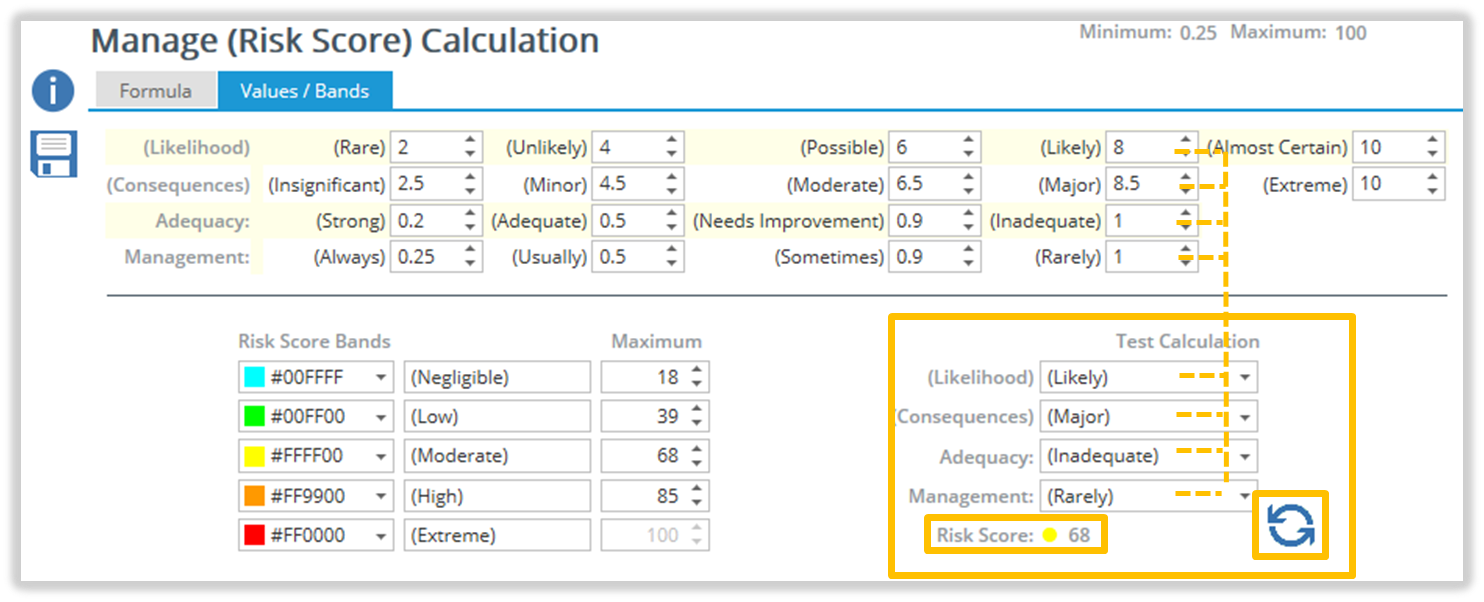The image size is (1484, 602).
Task: Open the #00FFFF color dropdown
Action: (382, 377)
